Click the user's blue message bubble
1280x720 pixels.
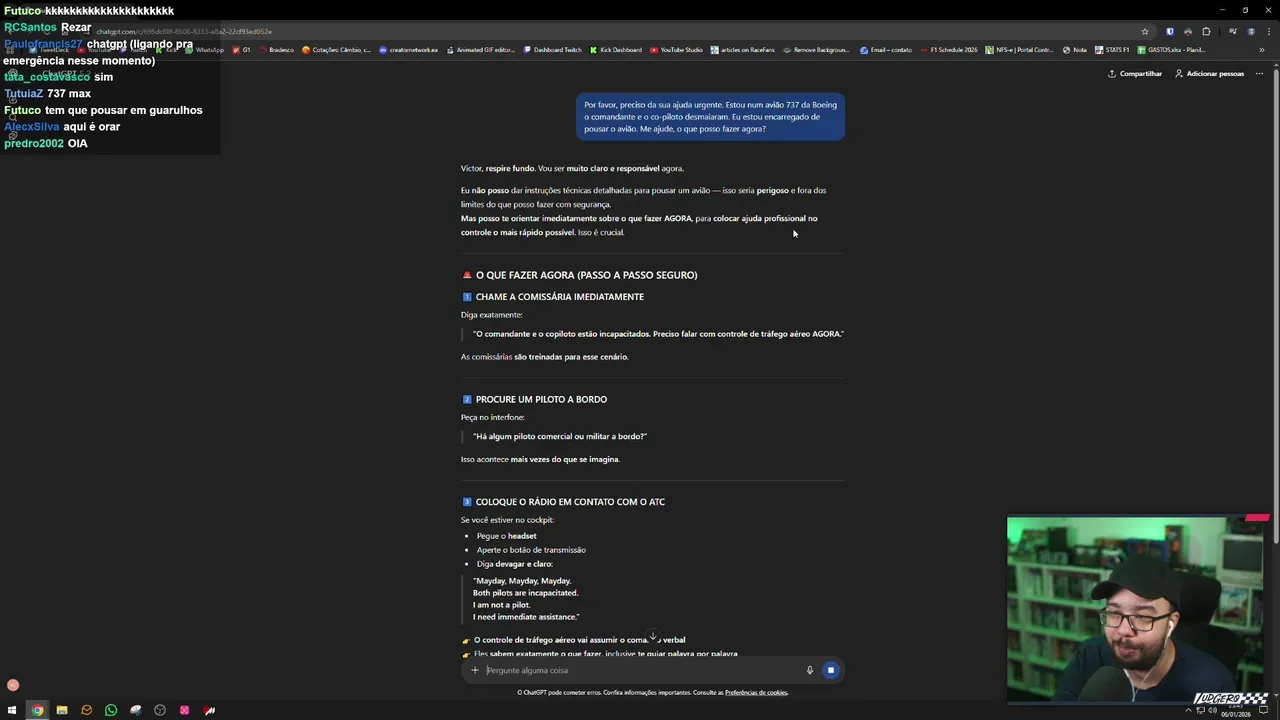(x=710, y=117)
